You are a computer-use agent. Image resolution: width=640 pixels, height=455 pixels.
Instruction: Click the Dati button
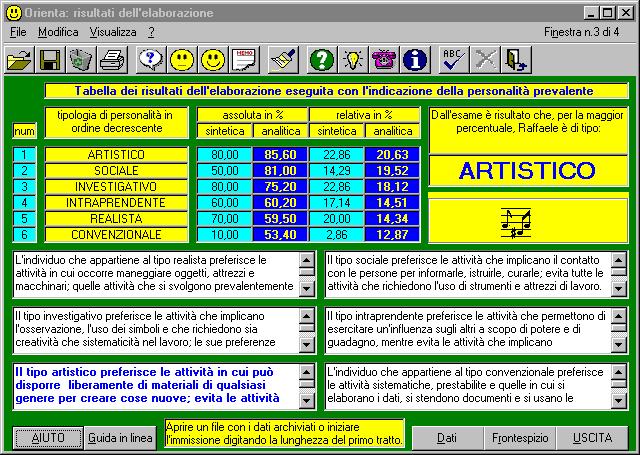point(447,438)
